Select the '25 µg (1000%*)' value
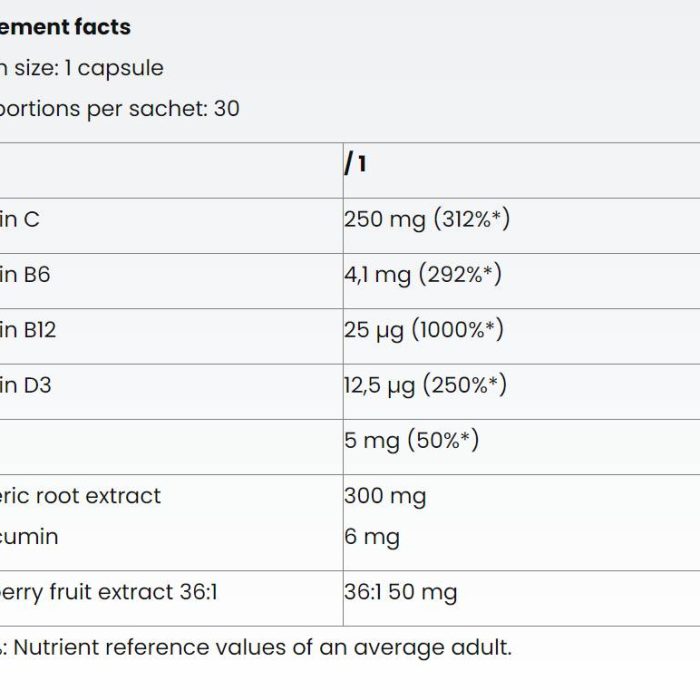This screenshot has width=700, height=700. pos(424,330)
